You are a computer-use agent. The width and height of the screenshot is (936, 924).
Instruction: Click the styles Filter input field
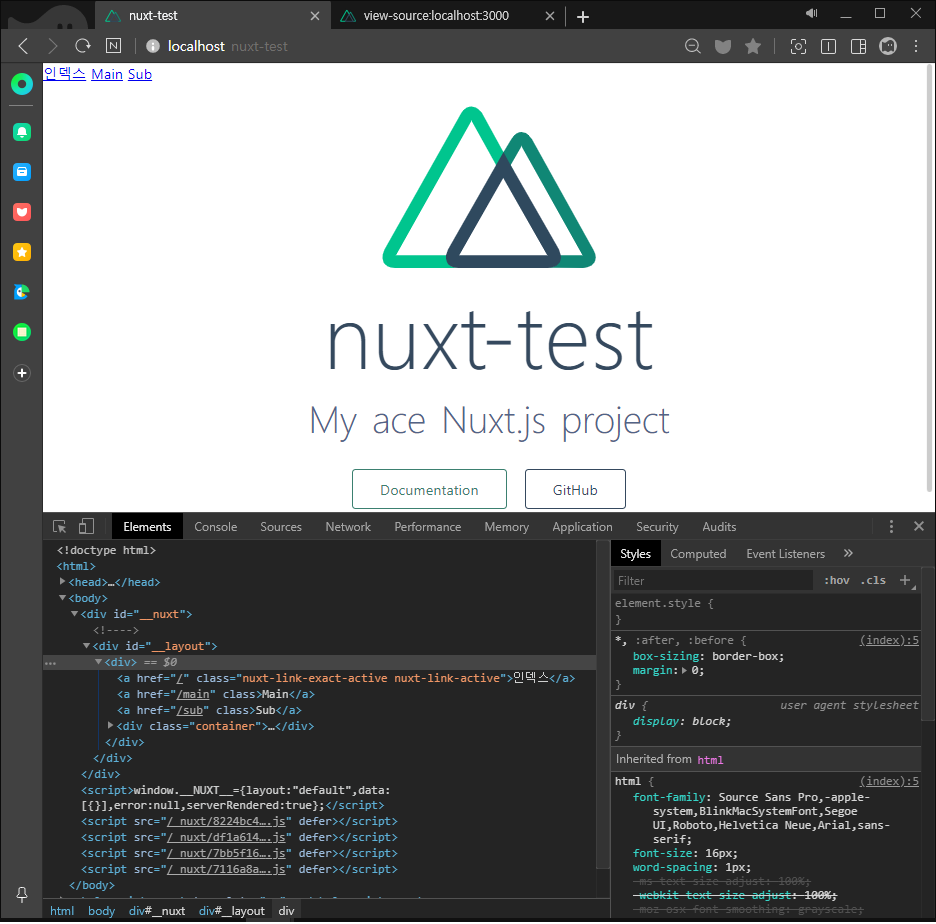[713, 580]
